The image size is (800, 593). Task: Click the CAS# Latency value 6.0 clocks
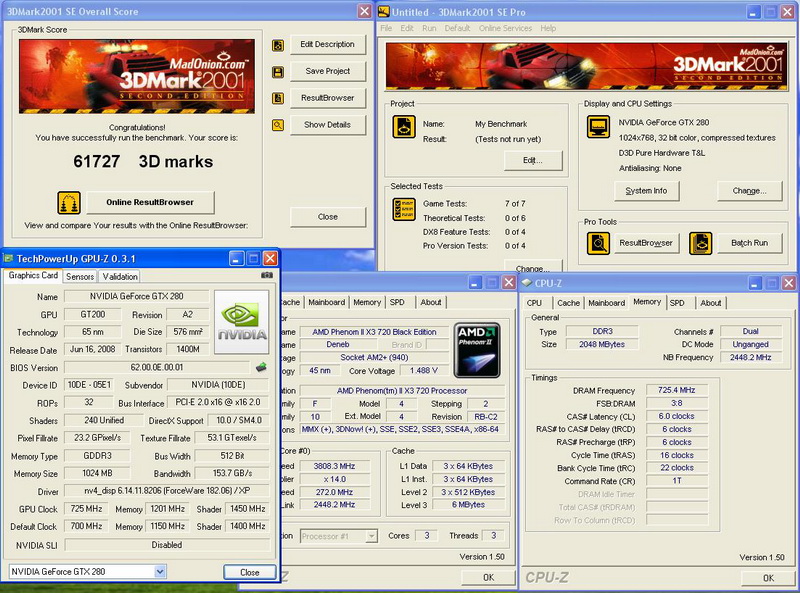click(x=677, y=416)
